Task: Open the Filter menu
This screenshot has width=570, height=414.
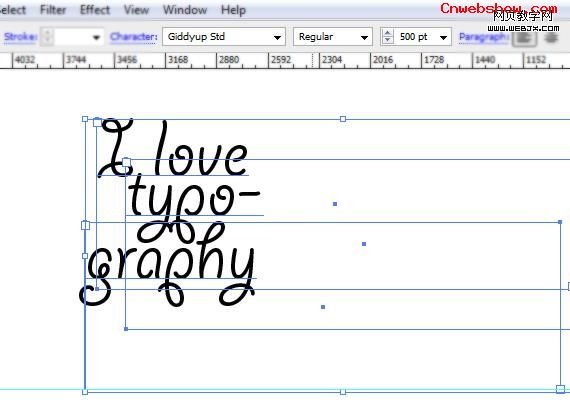Action: coord(53,10)
